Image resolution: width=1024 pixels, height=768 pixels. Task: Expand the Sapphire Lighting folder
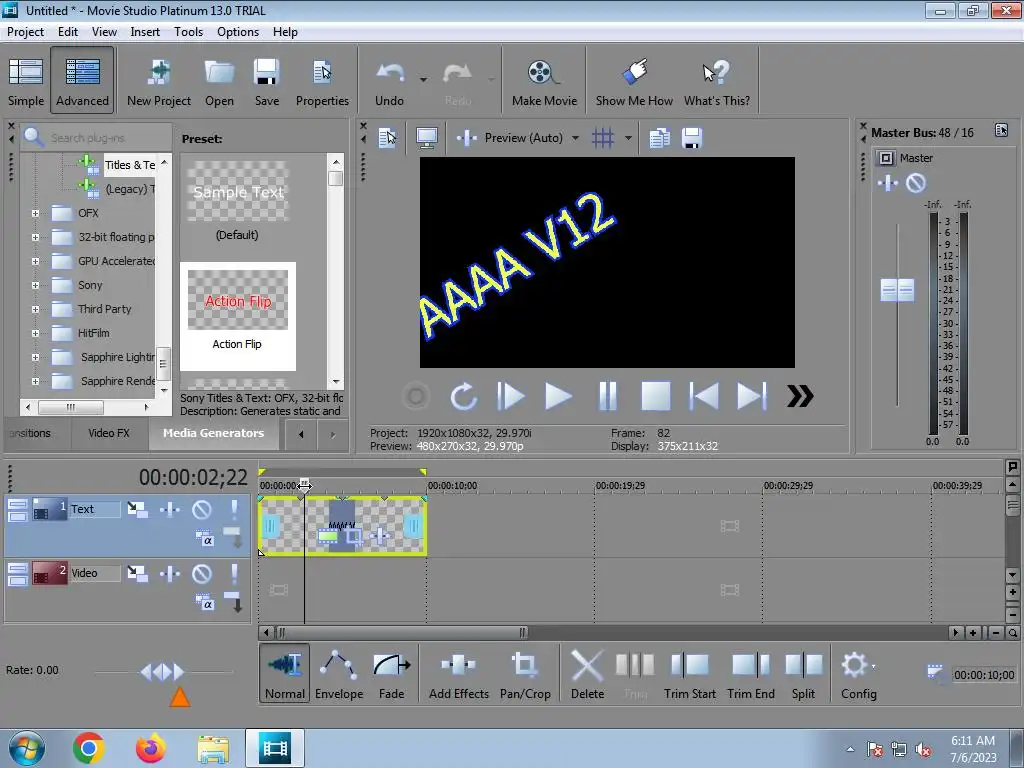click(x=35, y=358)
